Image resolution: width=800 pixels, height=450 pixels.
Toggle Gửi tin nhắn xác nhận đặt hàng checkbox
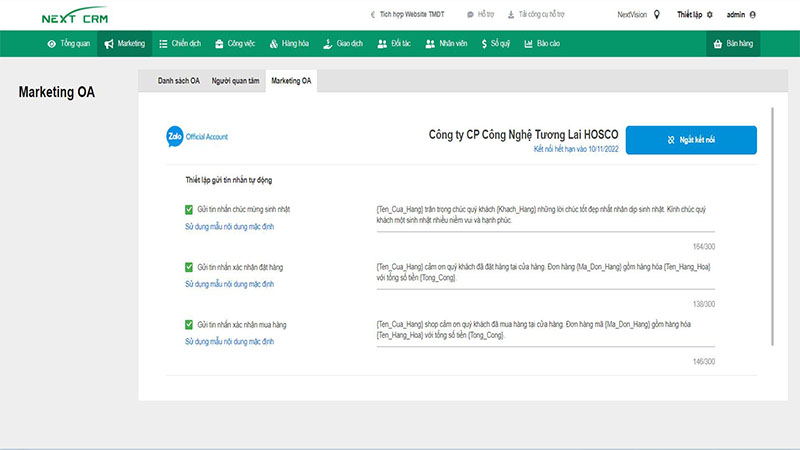point(189,267)
